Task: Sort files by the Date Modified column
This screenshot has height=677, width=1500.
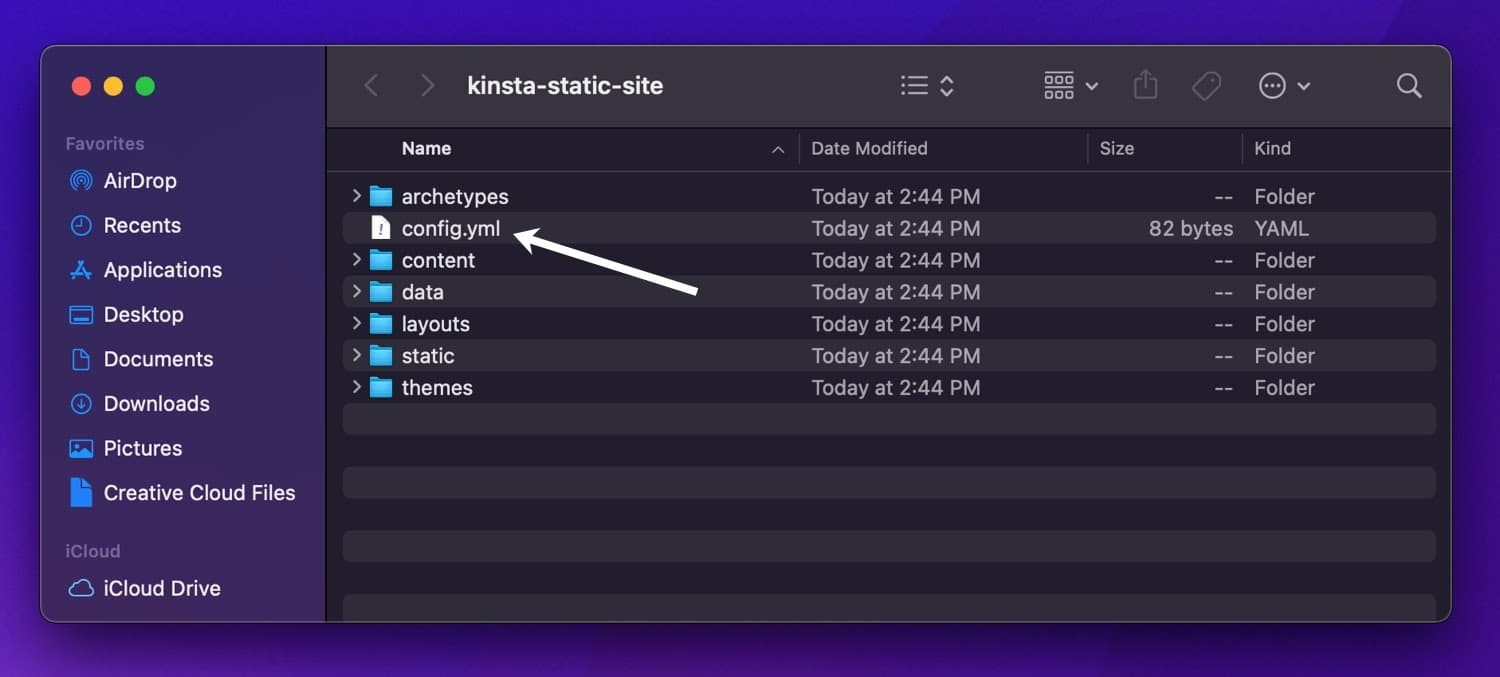Action: coord(869,148)
